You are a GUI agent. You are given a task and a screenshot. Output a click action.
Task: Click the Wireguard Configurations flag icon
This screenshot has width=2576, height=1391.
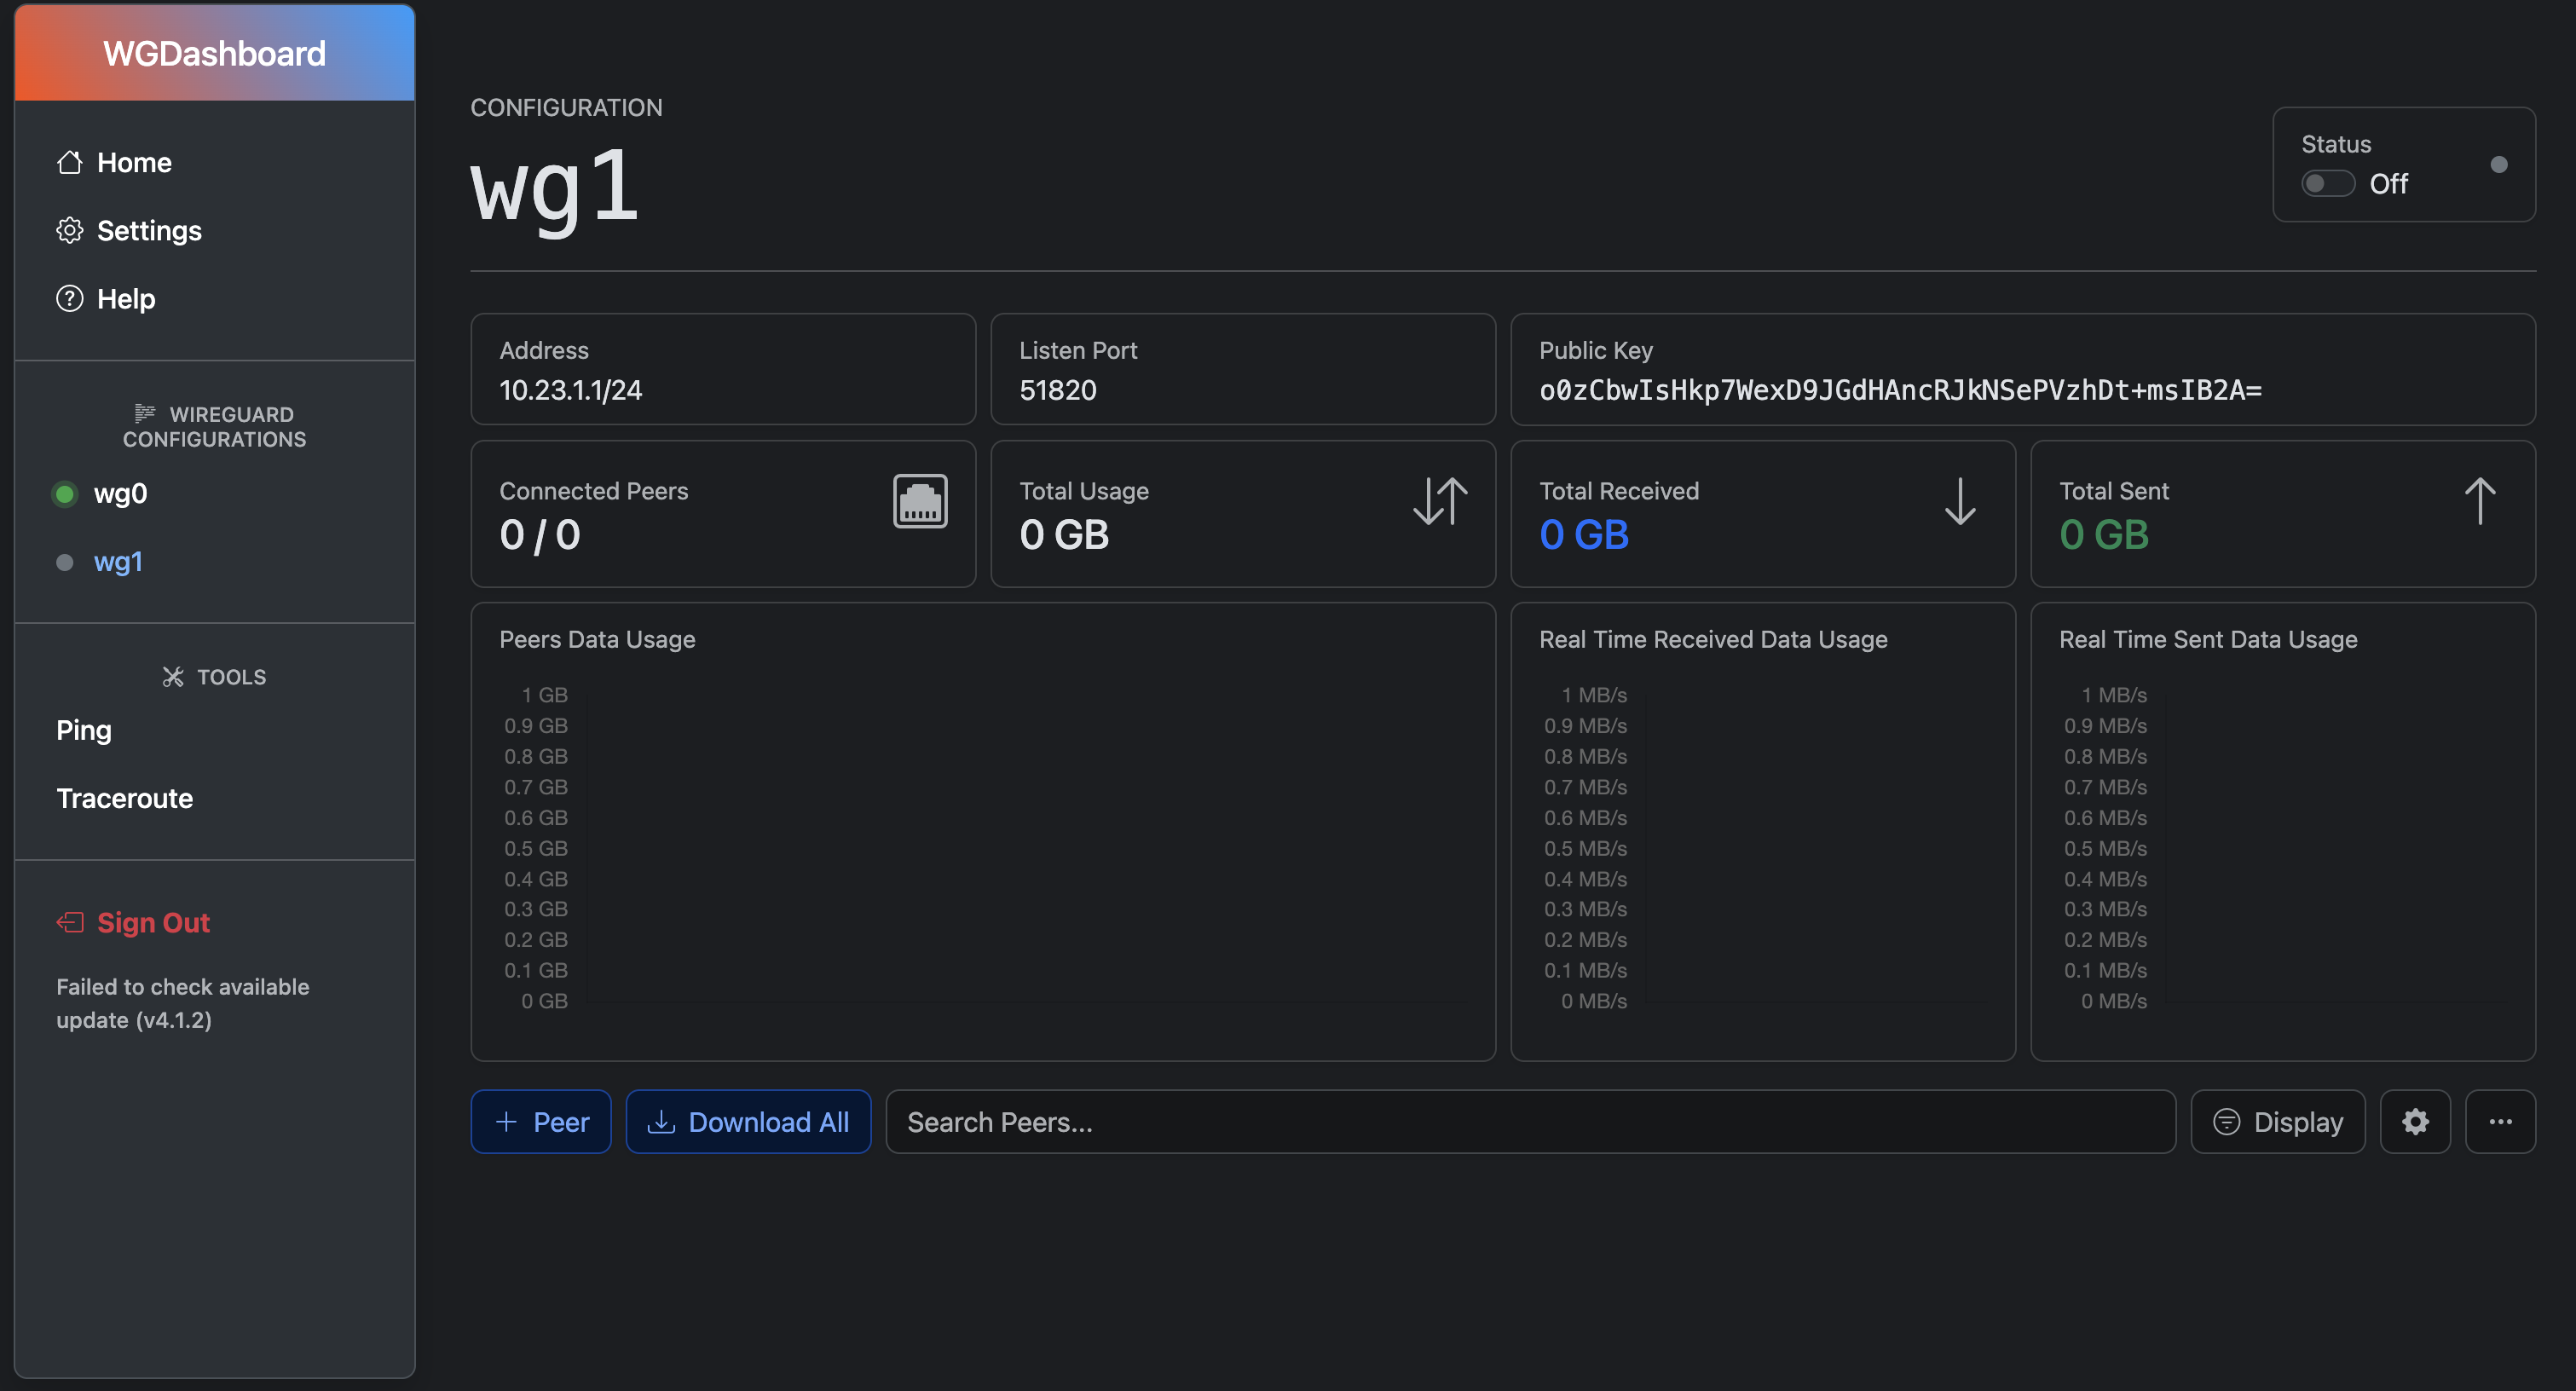[x=144, y=413]
